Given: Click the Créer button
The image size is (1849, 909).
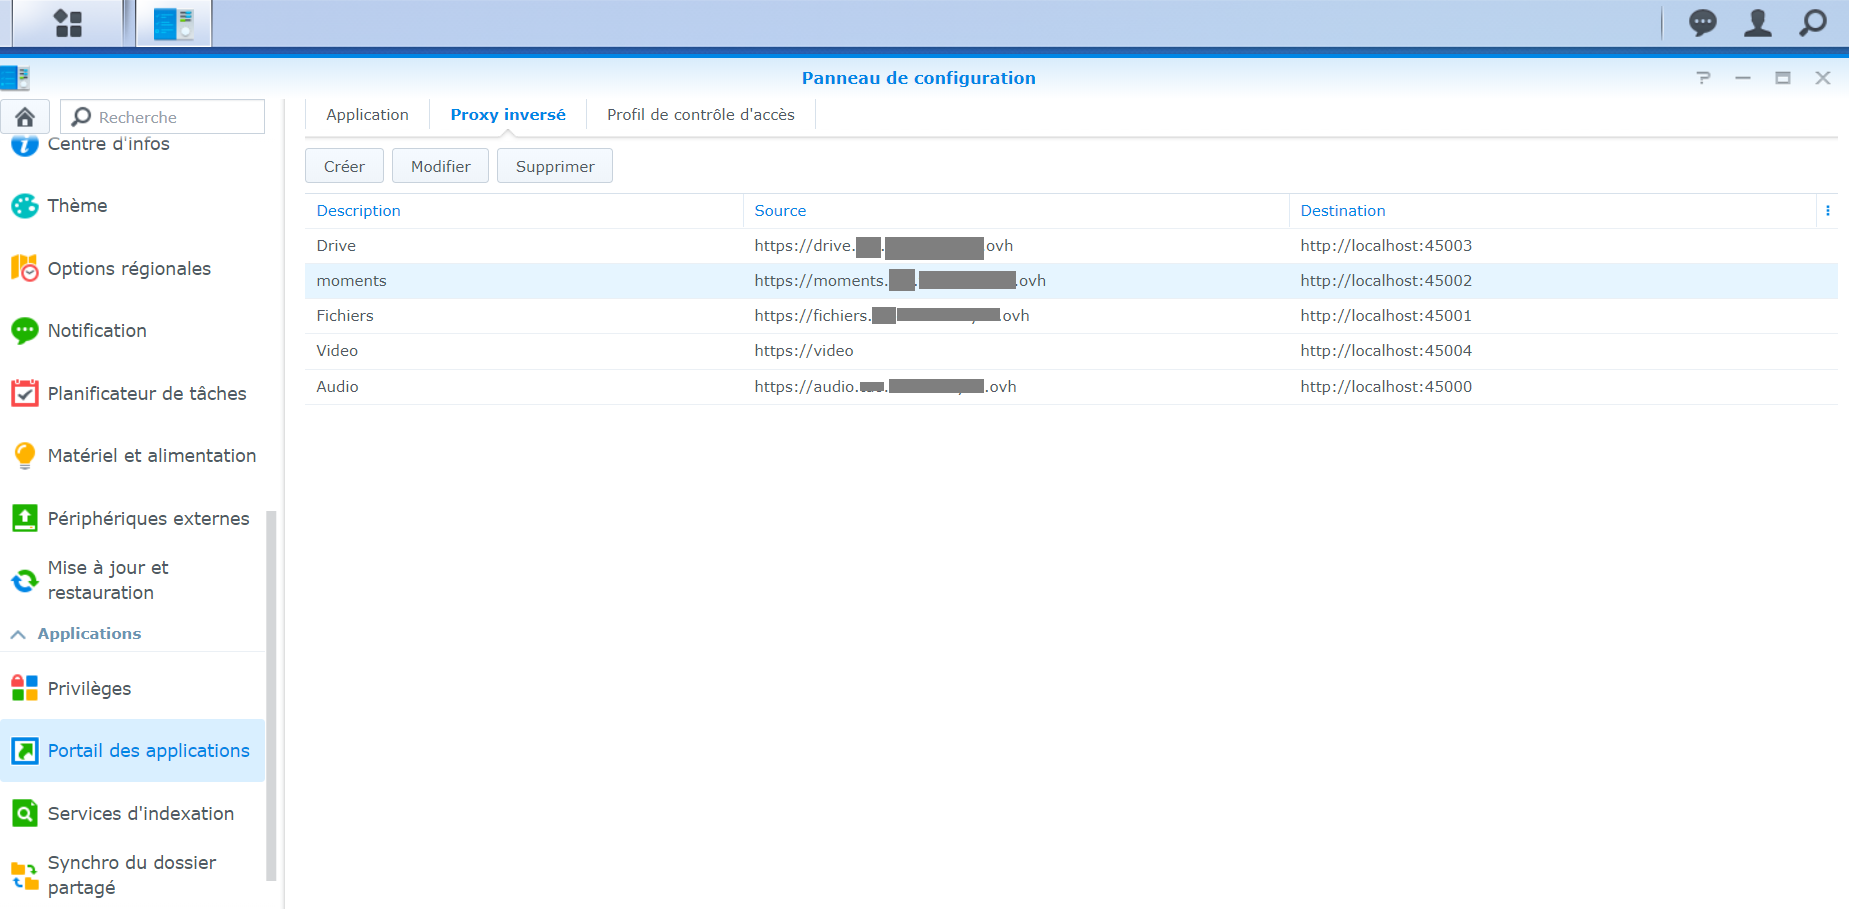Looking at the screenshot, I should [344, 166].
